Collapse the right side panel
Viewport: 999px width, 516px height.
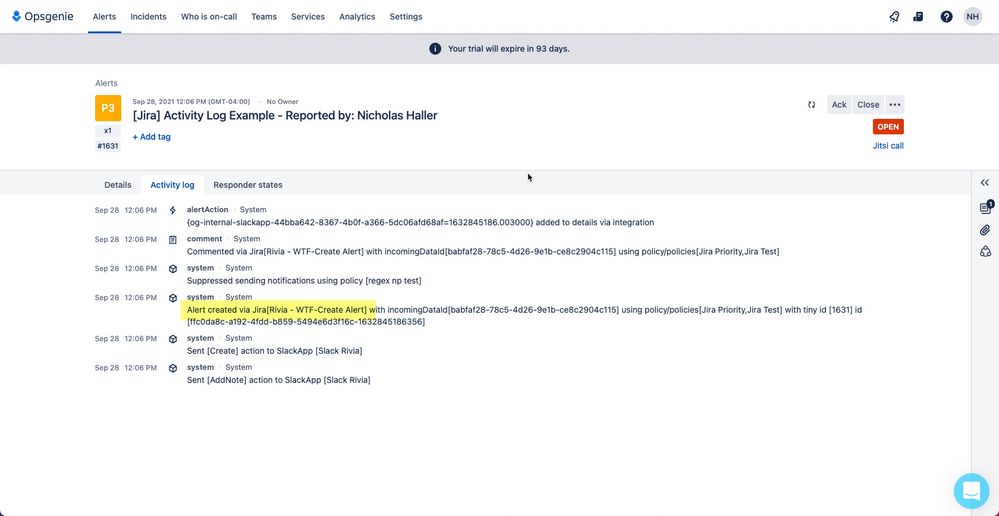985,183
